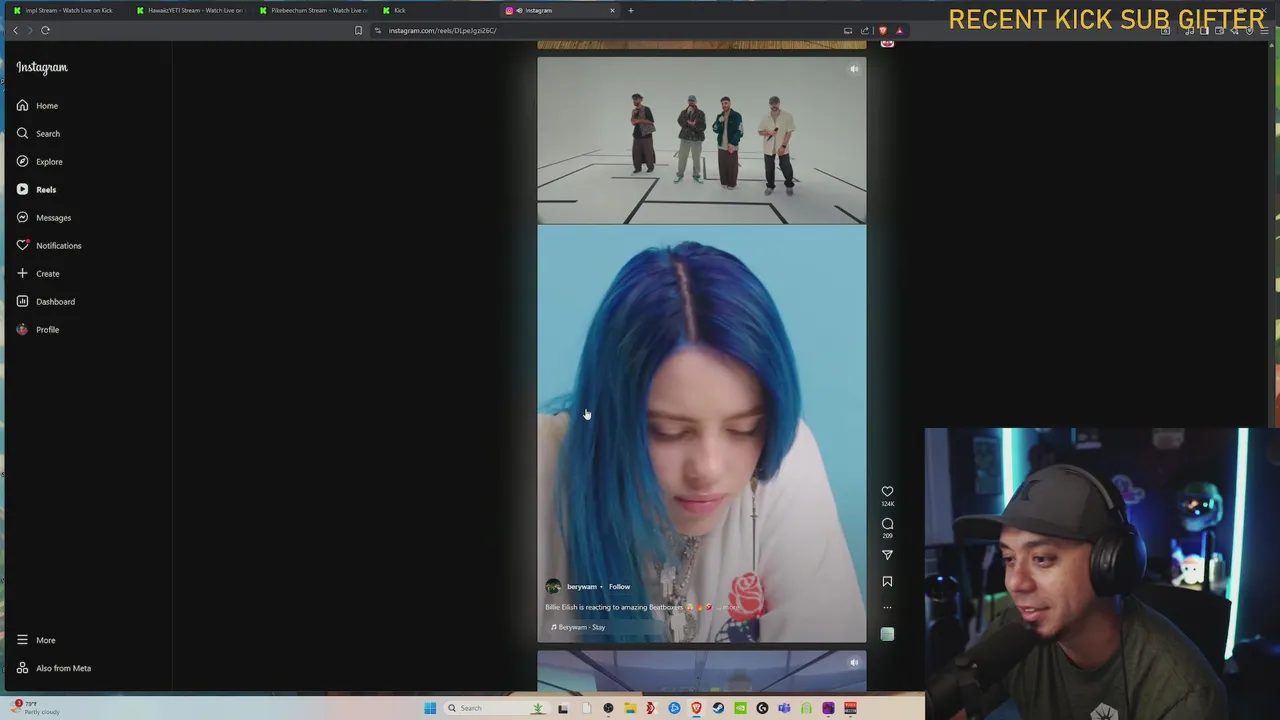Like the reel with the heart icon
This screenshot has width=1280, height=720.
tap(887, 491)
